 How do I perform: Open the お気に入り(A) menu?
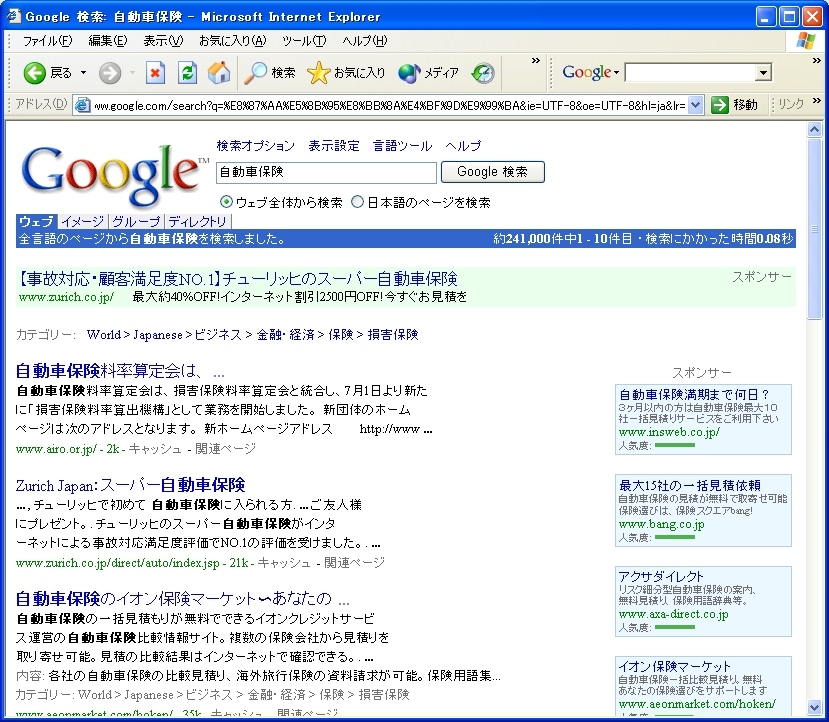(x=233, y=41)
